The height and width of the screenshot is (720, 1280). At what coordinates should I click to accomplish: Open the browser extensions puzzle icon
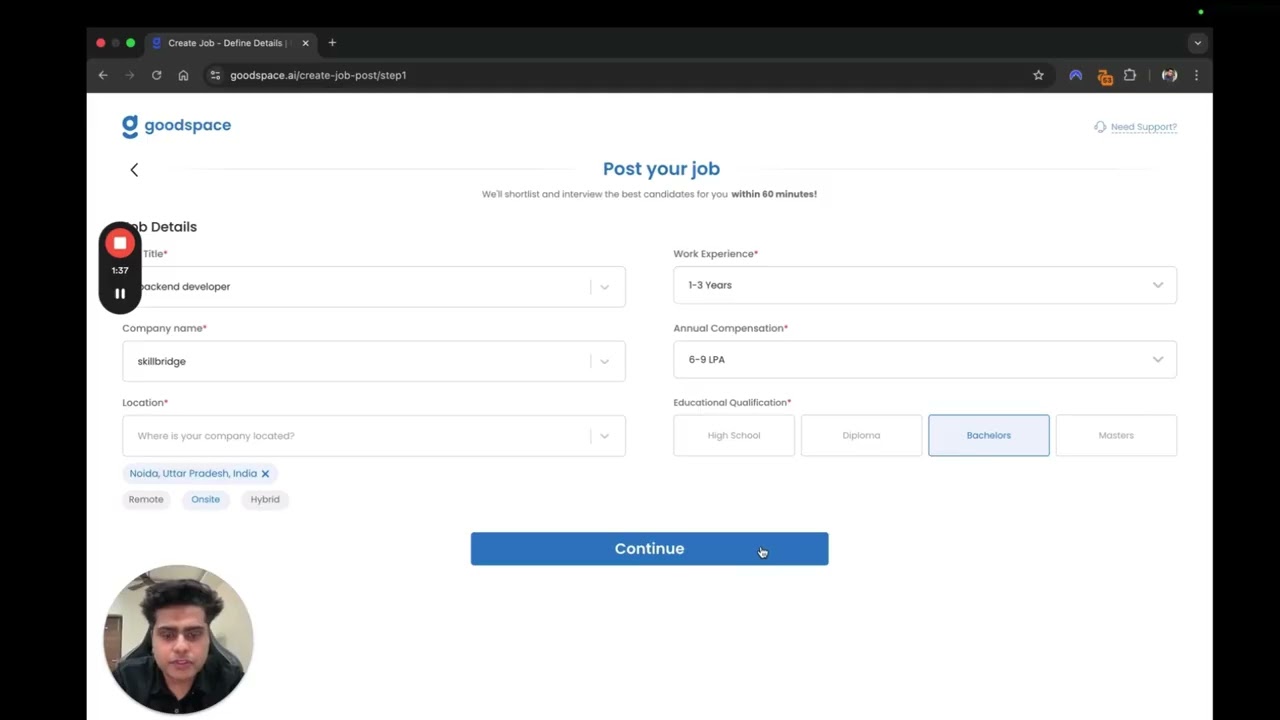coord(1130,75)
